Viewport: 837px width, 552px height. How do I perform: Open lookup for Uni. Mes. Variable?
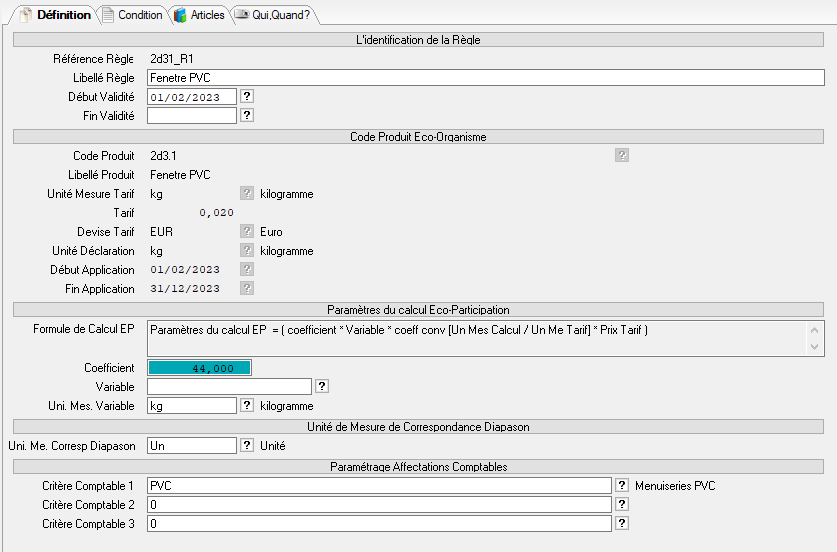point(247,406)
